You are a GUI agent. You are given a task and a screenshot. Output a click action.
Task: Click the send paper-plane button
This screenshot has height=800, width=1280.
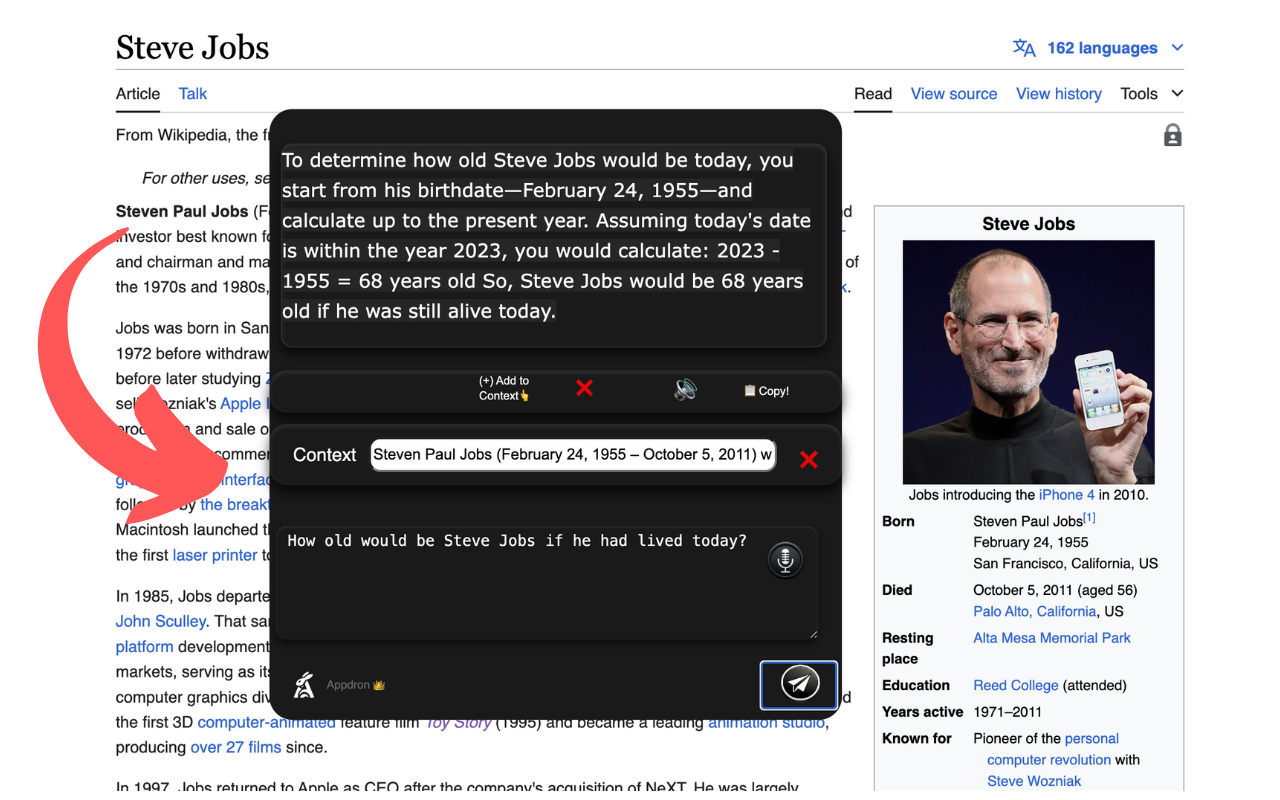(799, 685)
